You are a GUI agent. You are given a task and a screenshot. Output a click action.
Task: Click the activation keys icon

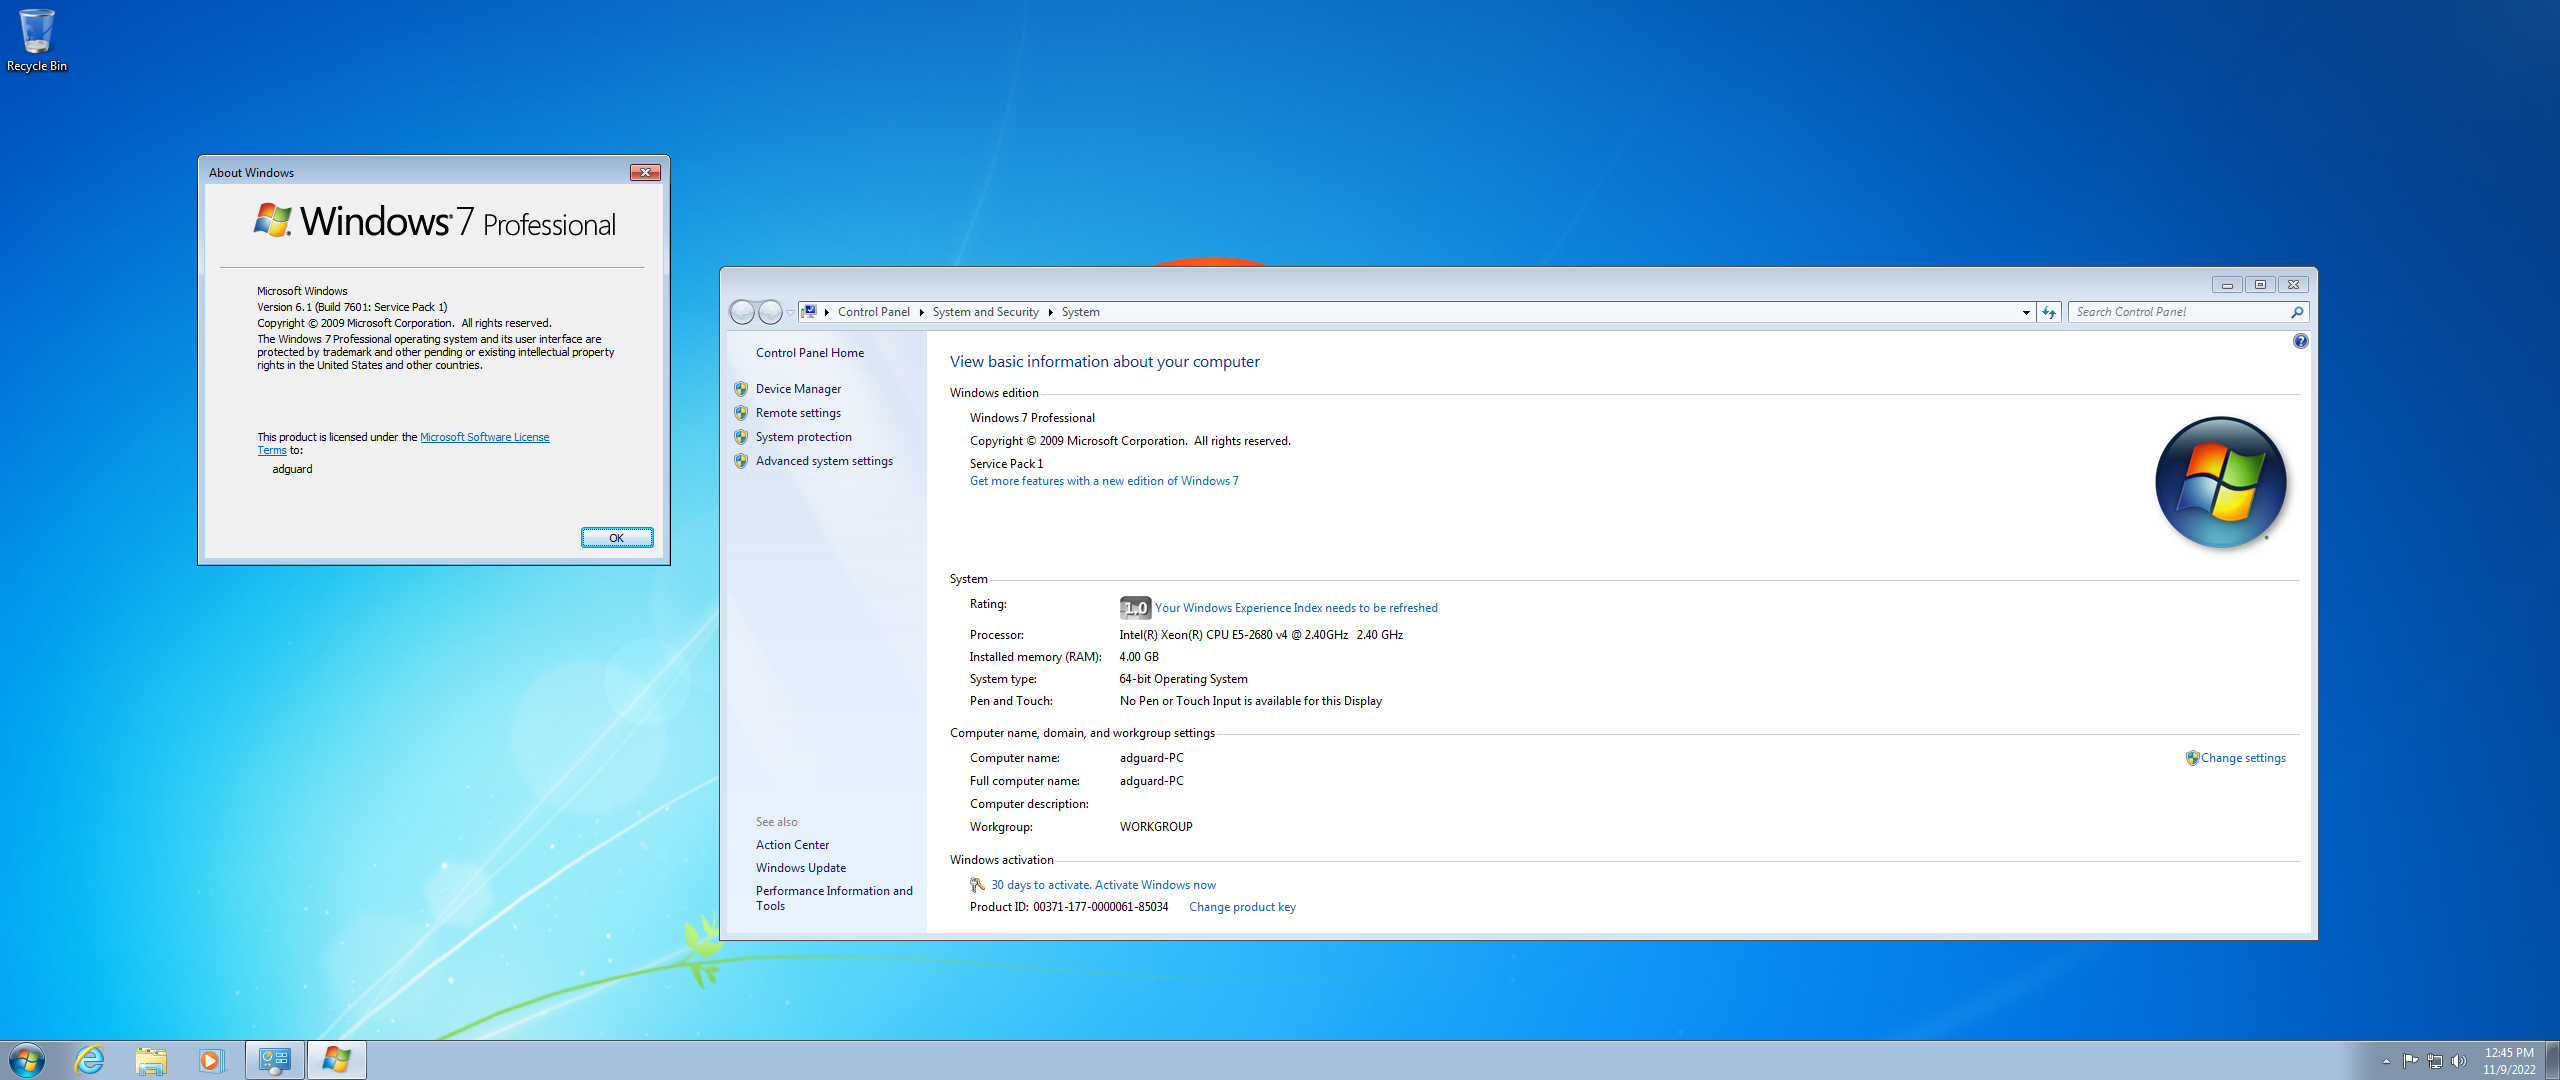pyautogui.click(x=977, y=885)
